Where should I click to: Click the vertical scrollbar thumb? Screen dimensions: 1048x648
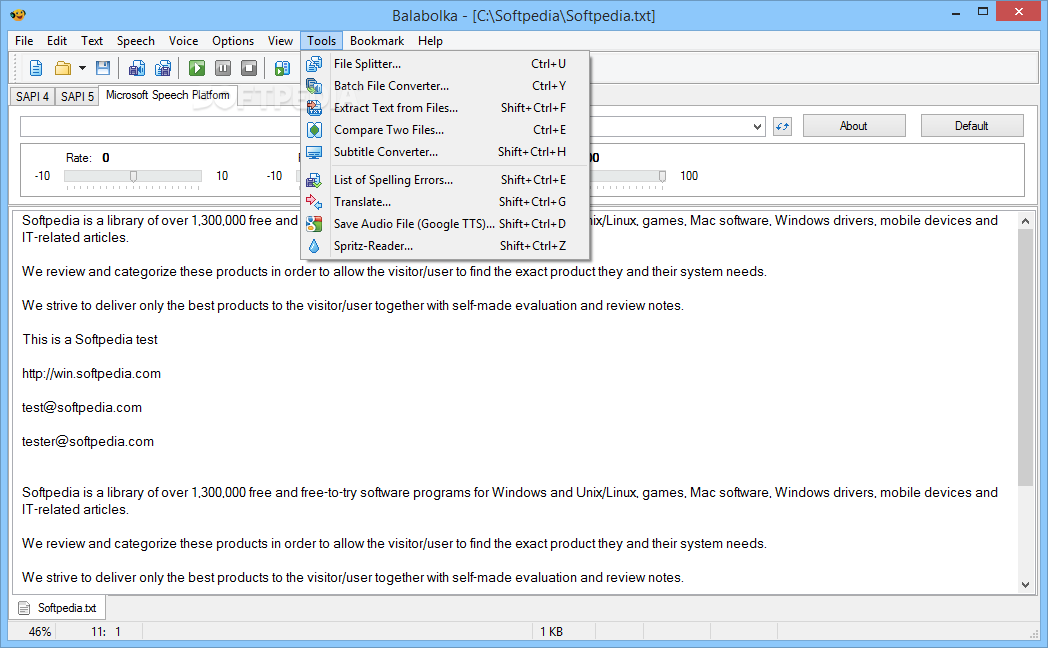coord(1025,357)
